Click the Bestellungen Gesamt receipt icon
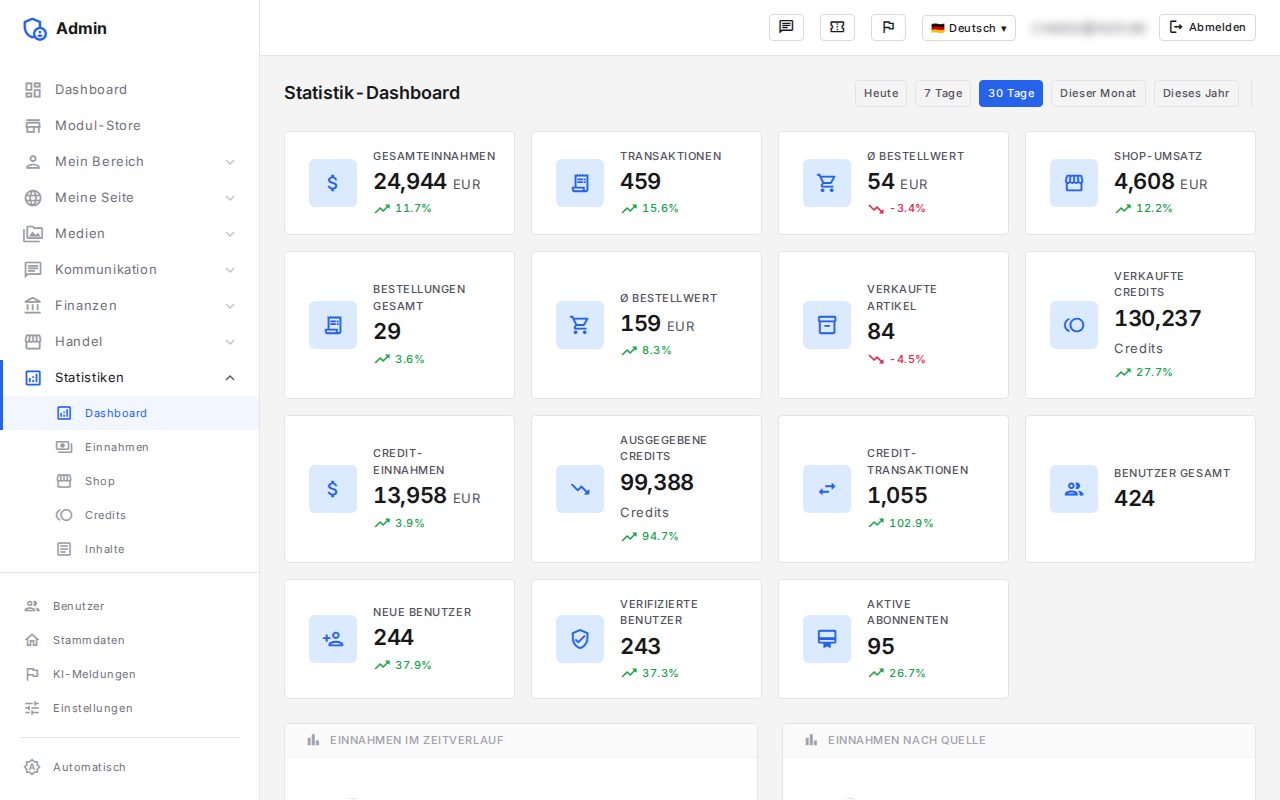The width and height of the screenshot is (1280, 800). click(333, 325)
